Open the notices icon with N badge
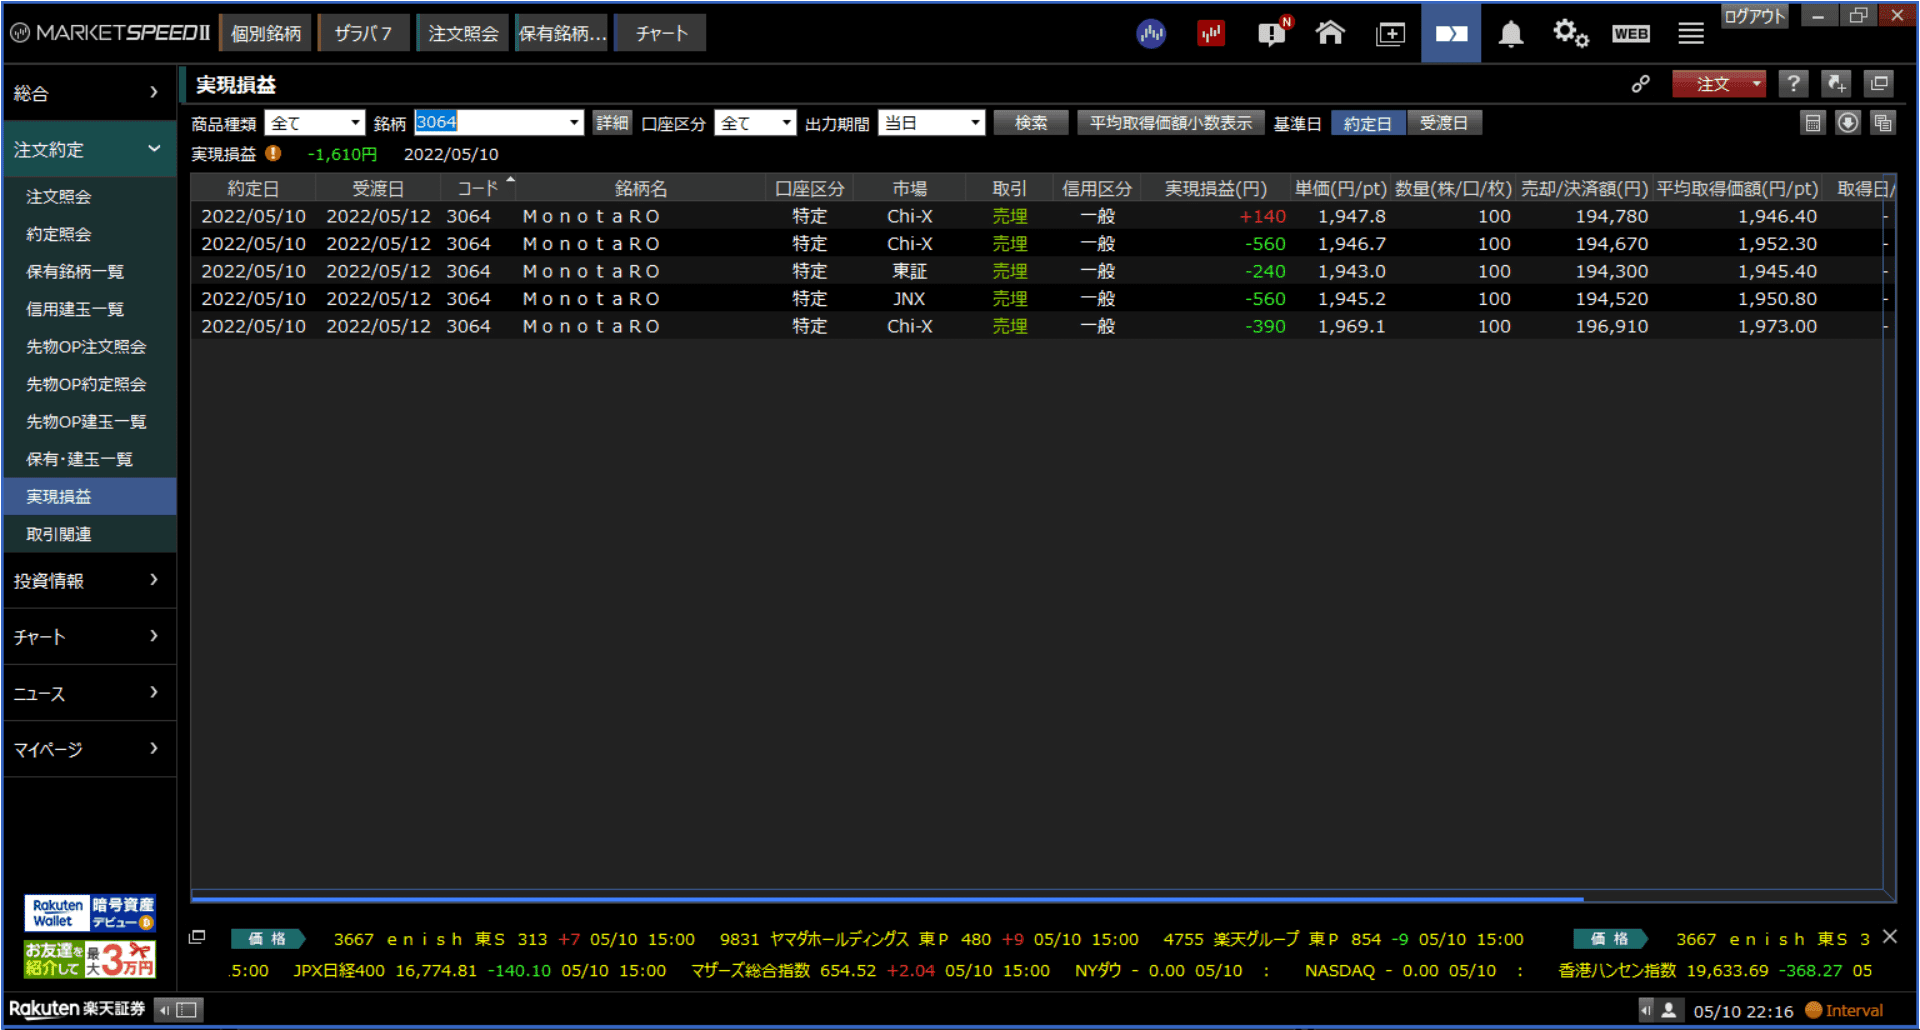 pyautogui.click(x=1273, y=33)
